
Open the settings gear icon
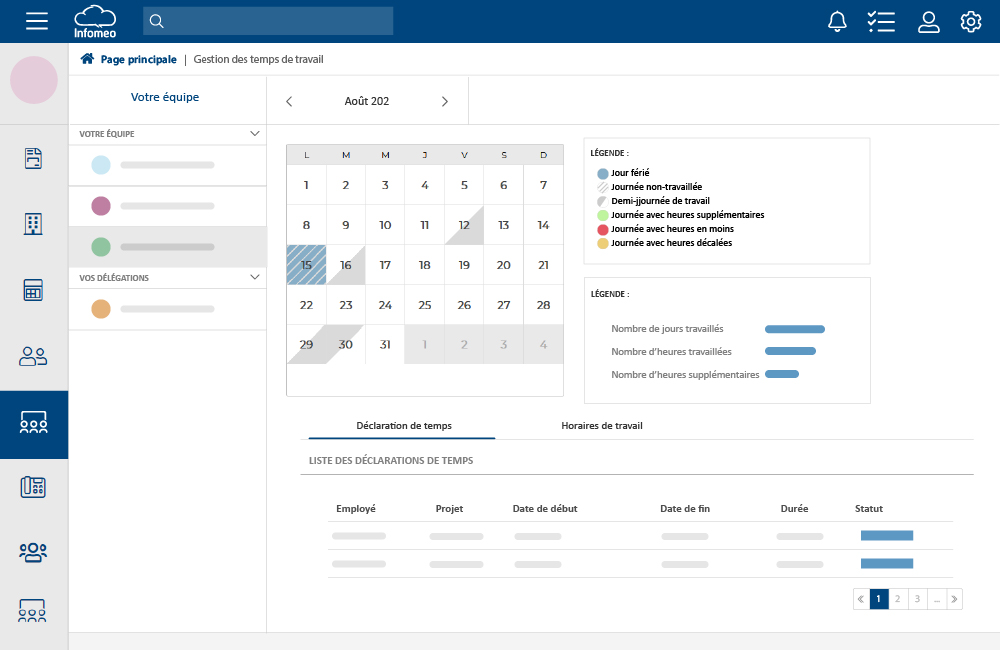pyautogui.click(x=971, y=21)
